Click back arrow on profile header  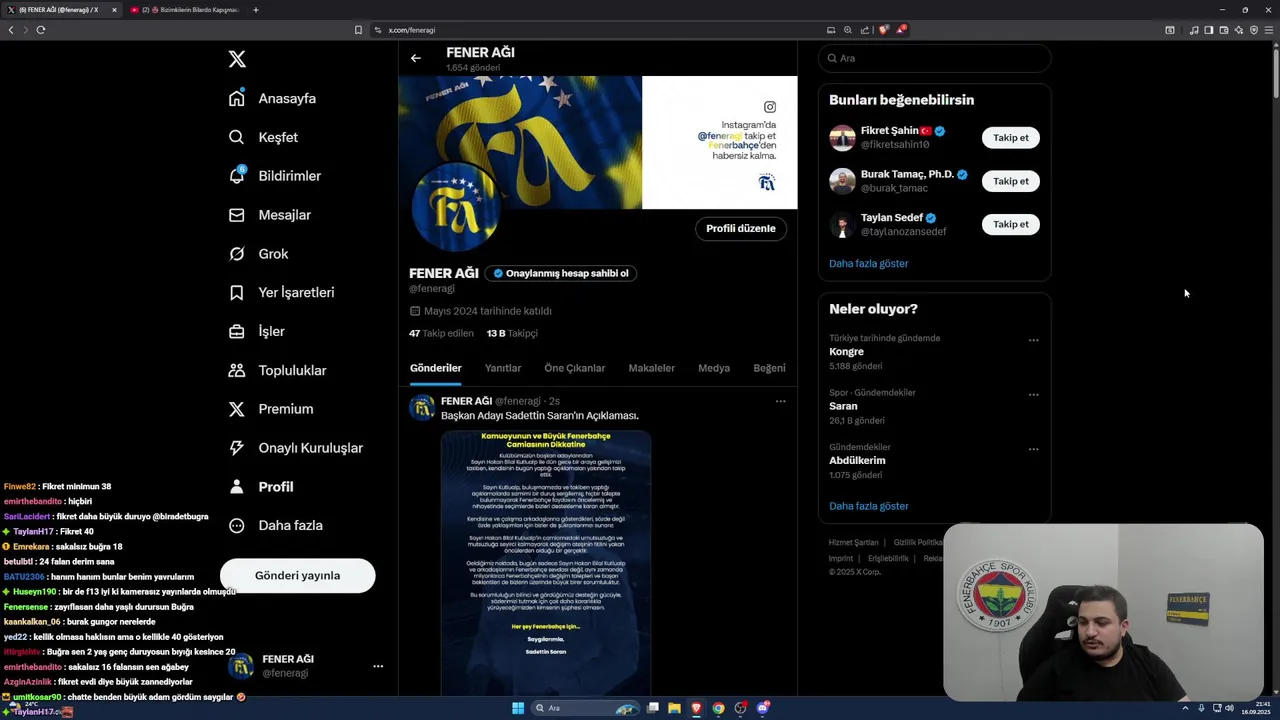tap(416, 58)
